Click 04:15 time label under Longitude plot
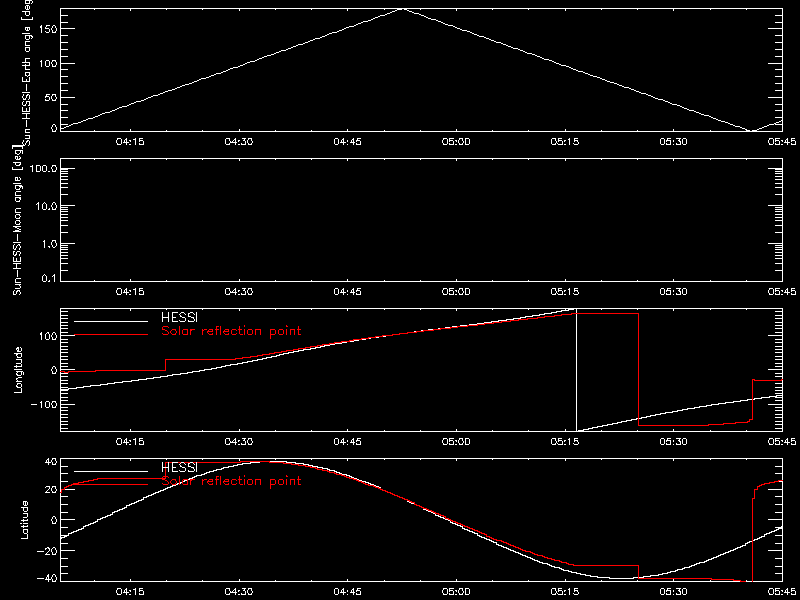 point(130,441)
